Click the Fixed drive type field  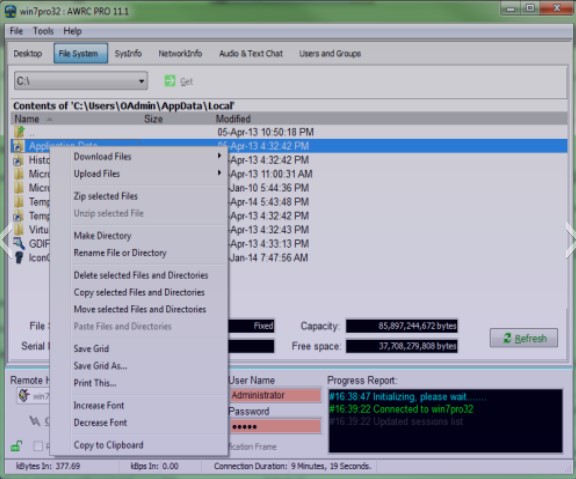click(x=252, y=326)
